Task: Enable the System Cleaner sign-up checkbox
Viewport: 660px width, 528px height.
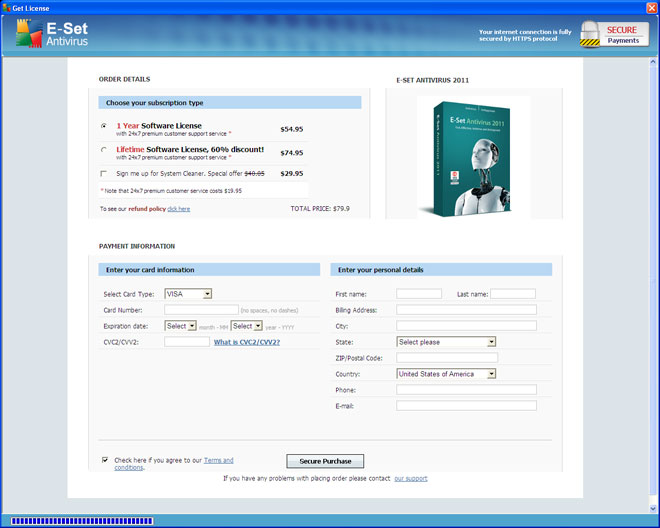Action: pos(104,173)
